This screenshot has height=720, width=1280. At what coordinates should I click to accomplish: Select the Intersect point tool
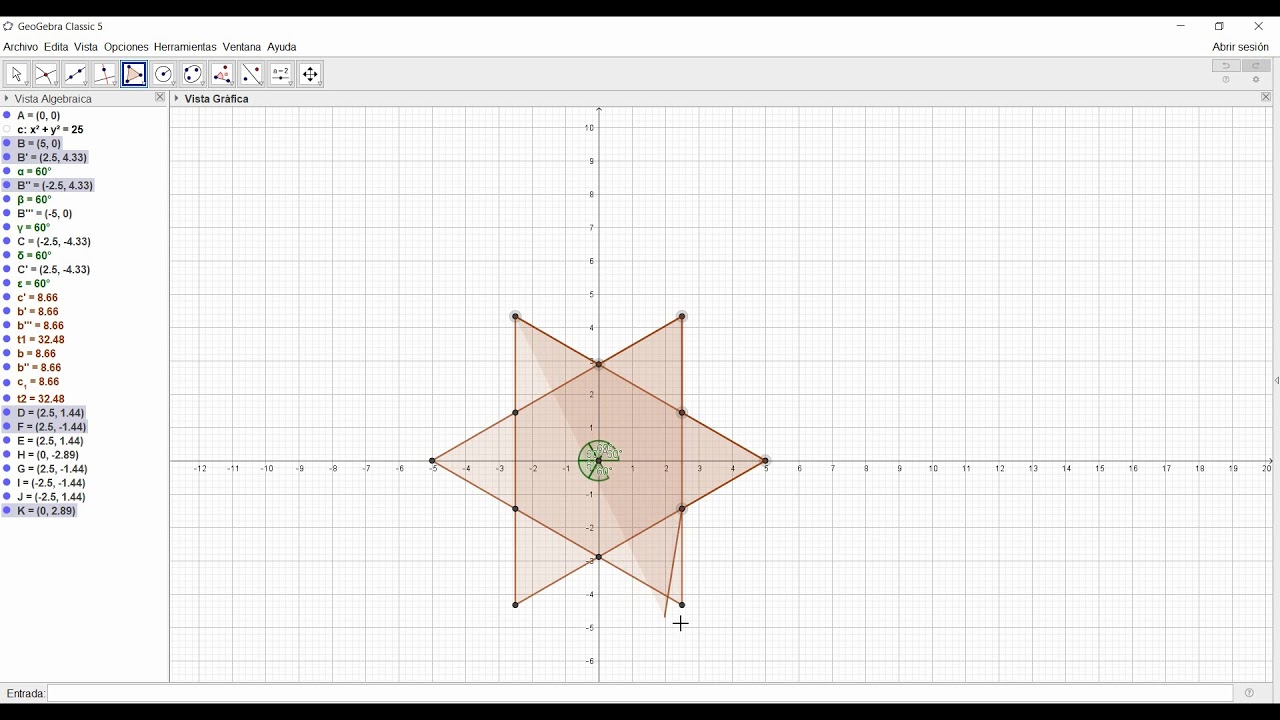(46, 74)
